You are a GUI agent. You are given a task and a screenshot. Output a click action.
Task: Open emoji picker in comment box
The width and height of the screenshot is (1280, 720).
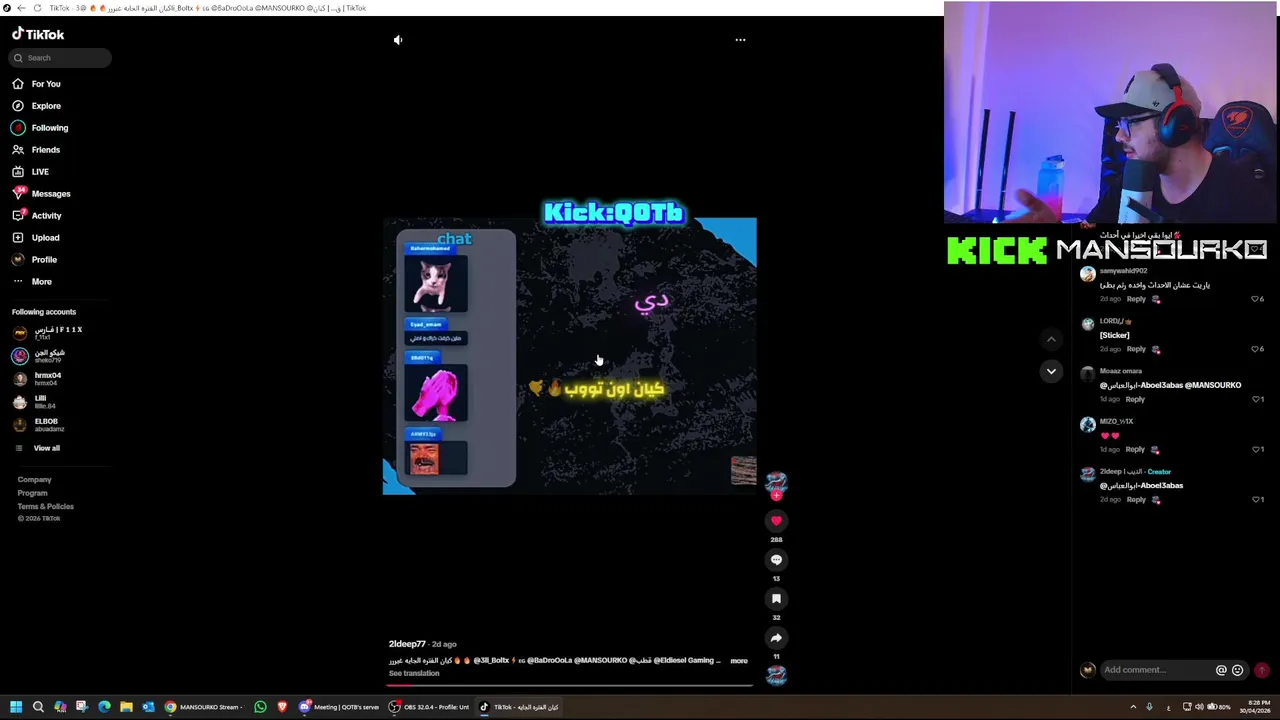1237,670
